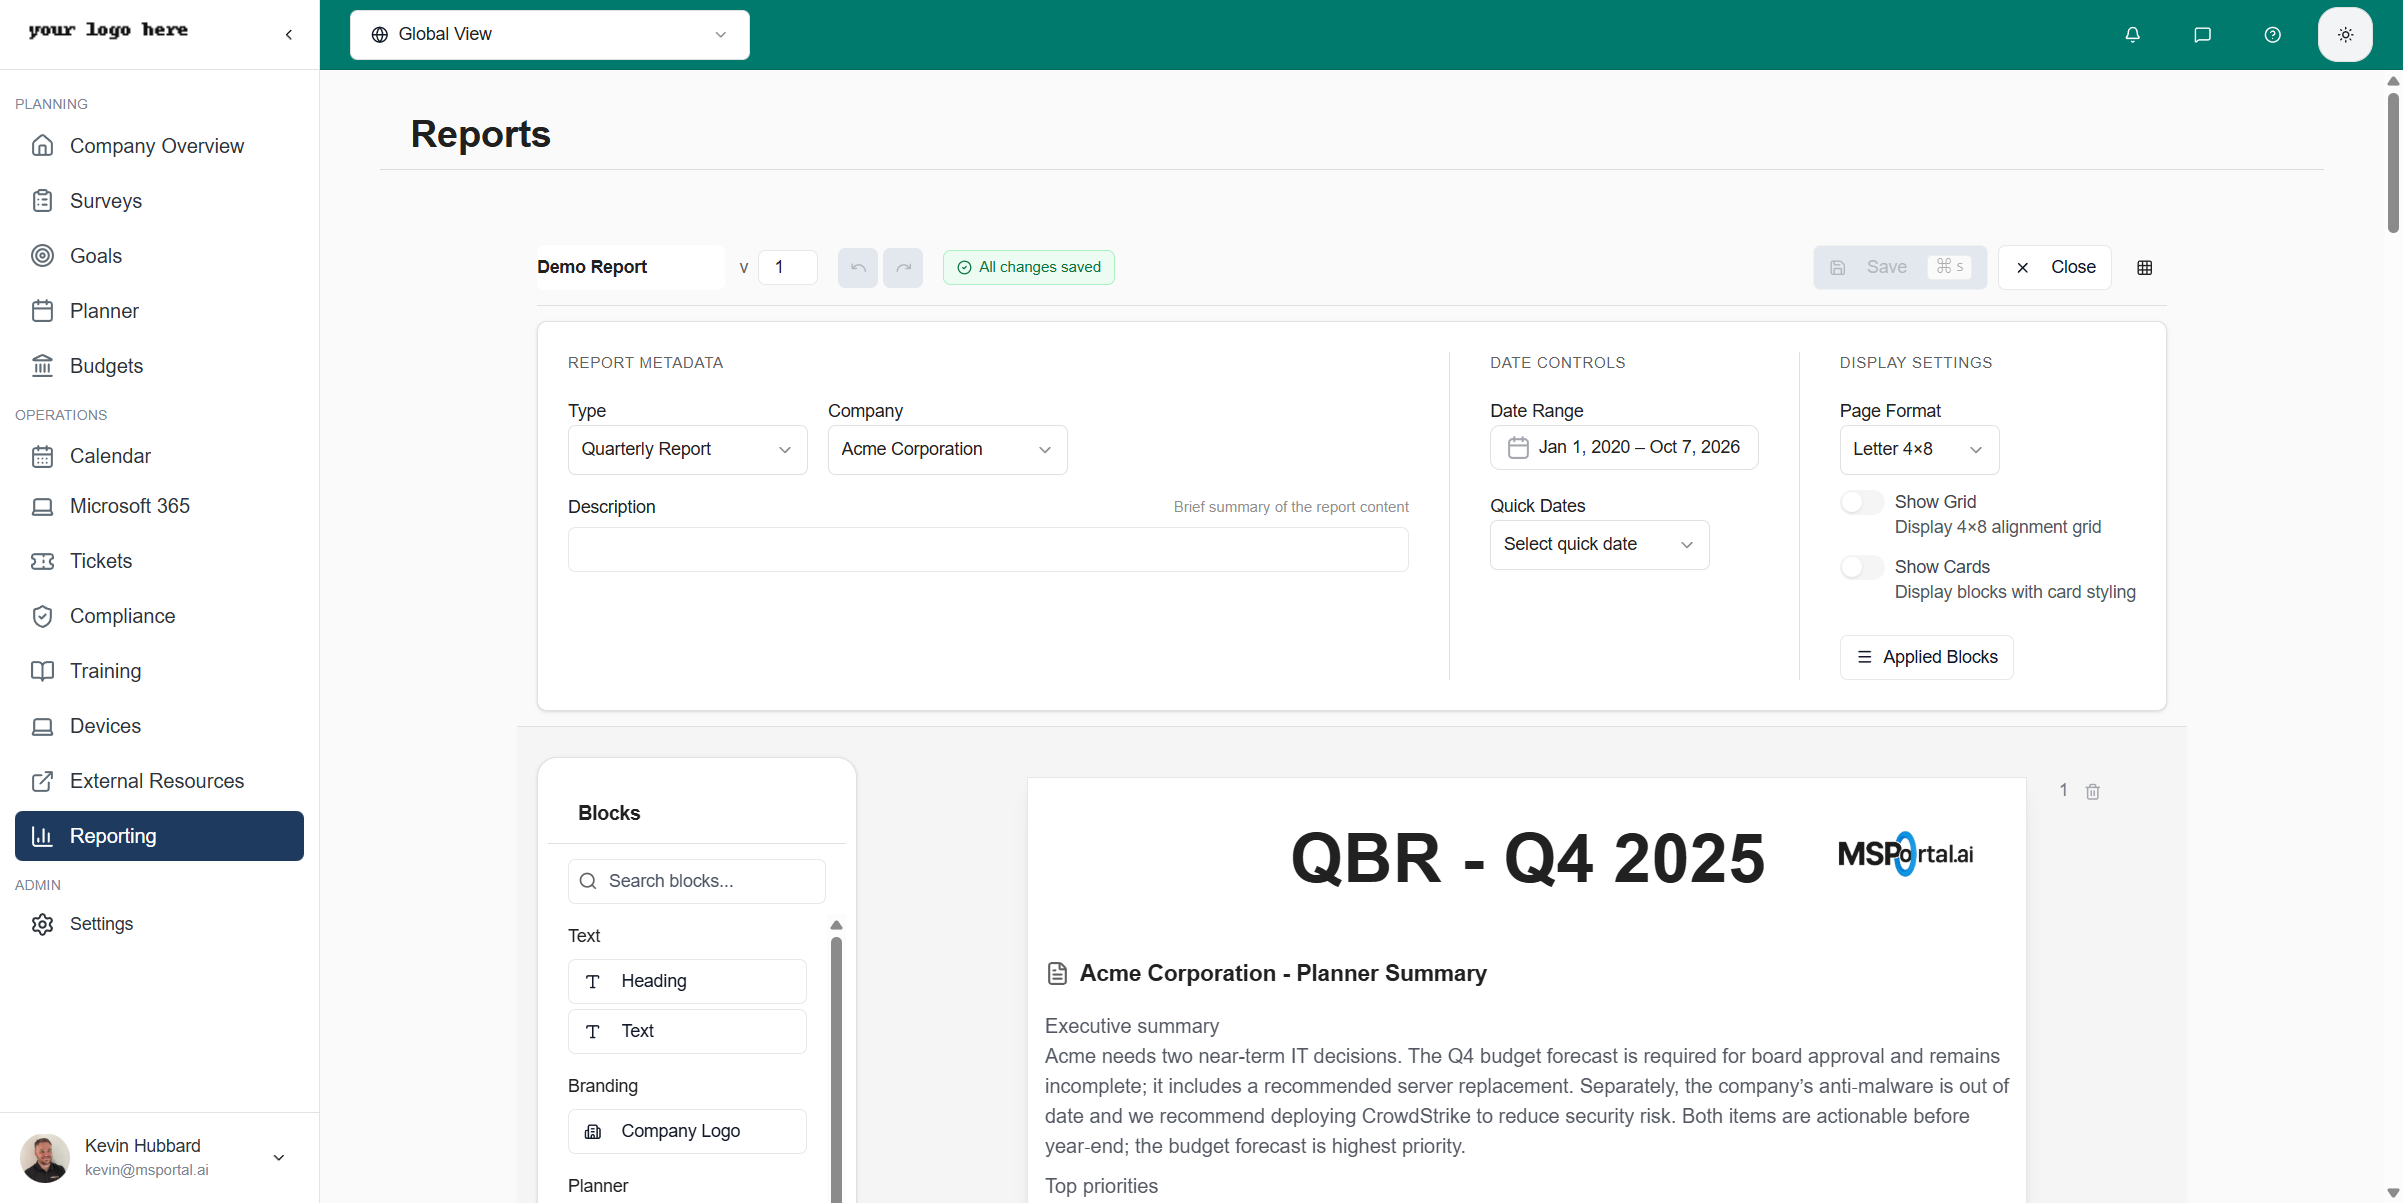Click the calendar icon in Date Range
Image resolution: width=2403 pixels, height=1203 pixels.
(x=1518, y=447)
